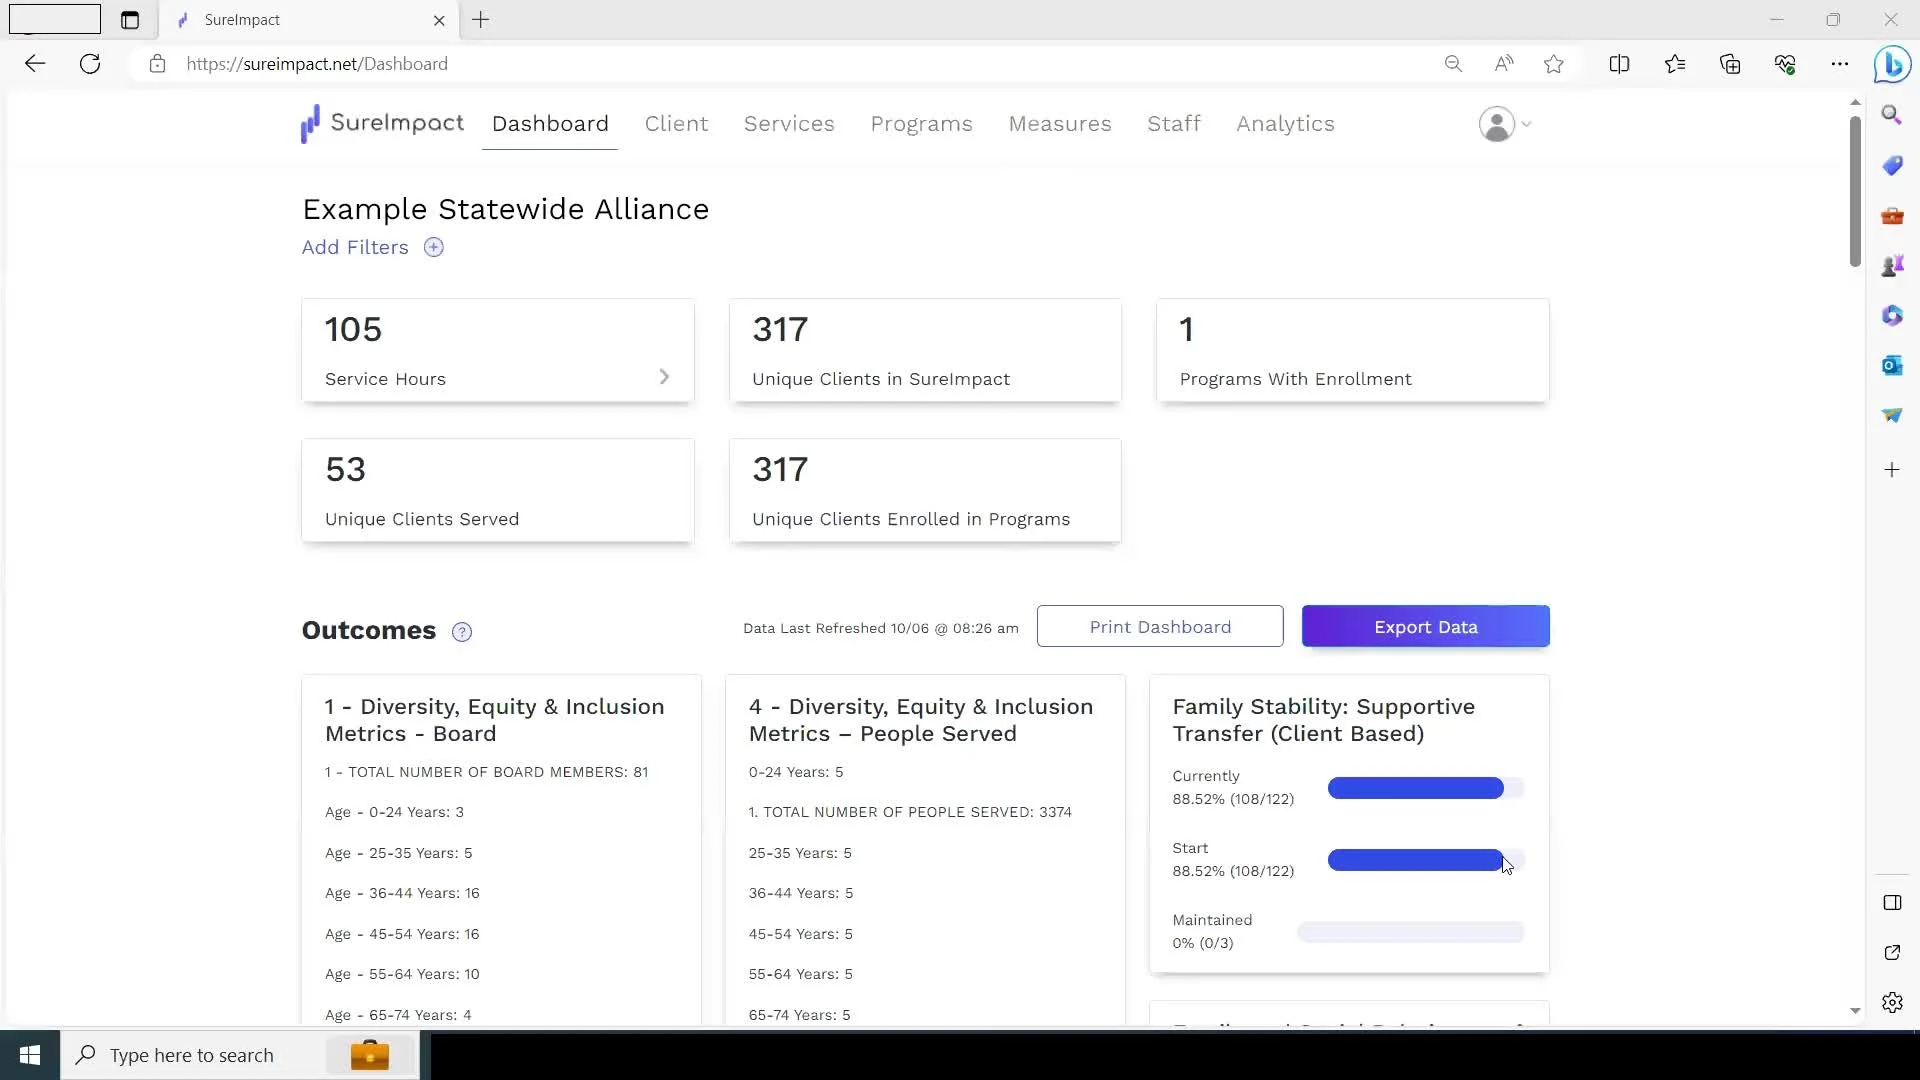Click the taskbar briefcase search highlight
Screen dimensions: 1920x1080
tap(369, 1055)
